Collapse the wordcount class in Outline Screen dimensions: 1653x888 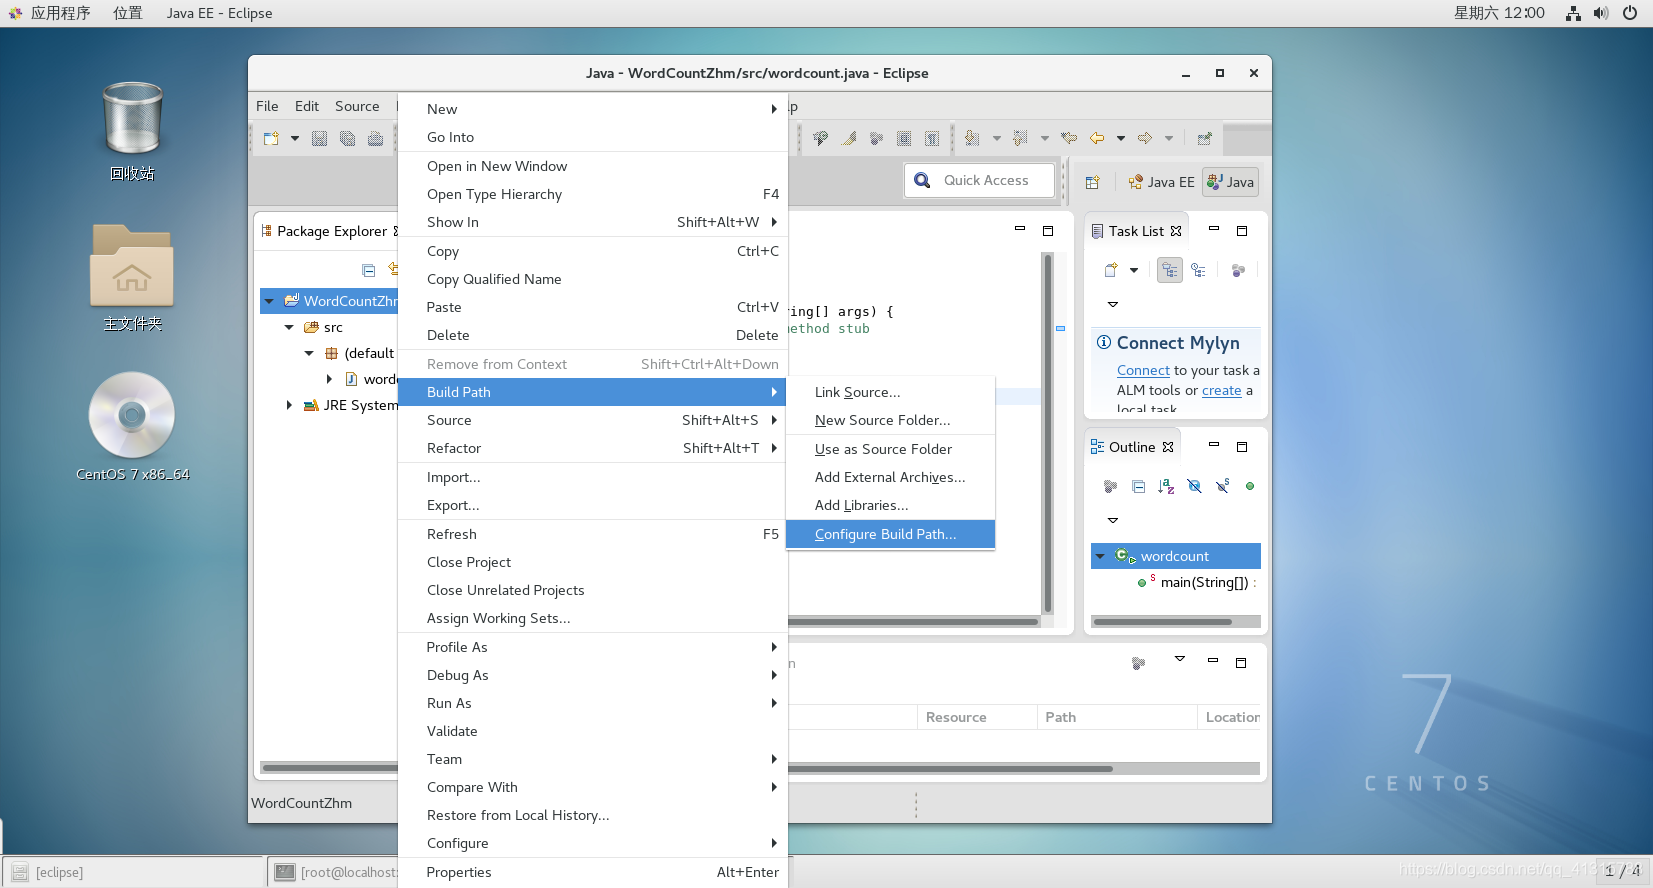click(1100, 556)
